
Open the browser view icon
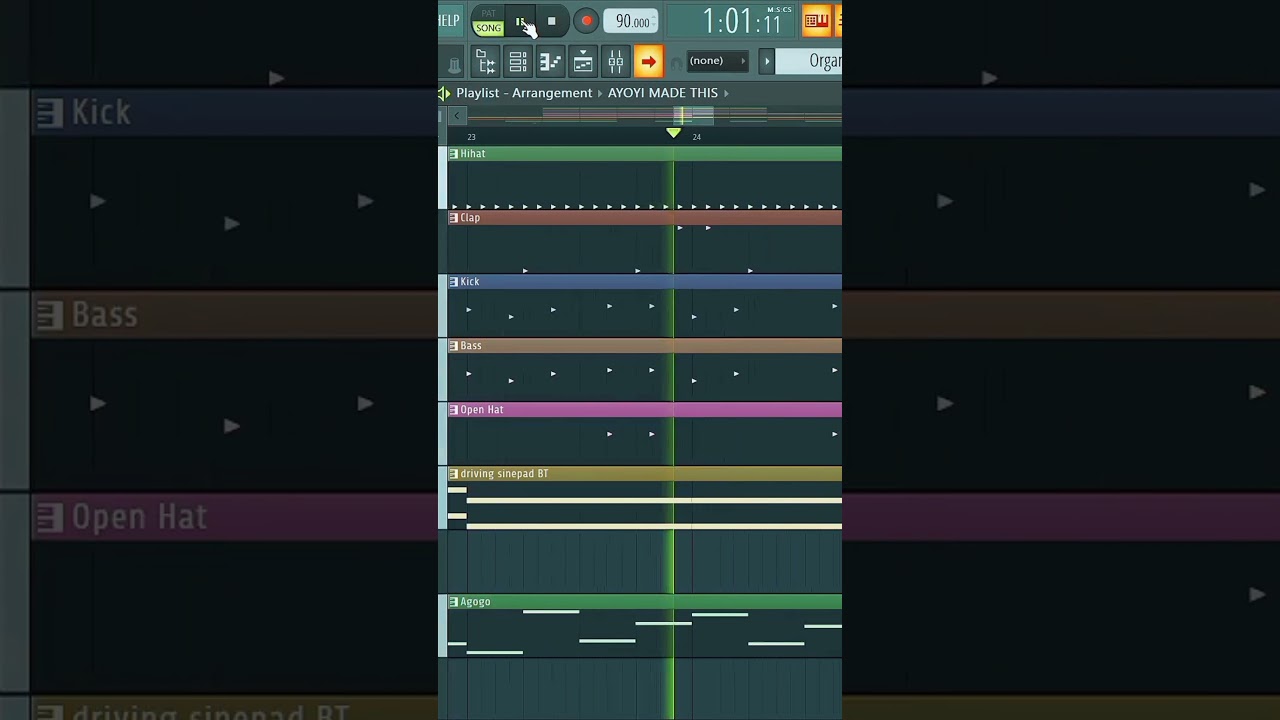coord(486,62)
